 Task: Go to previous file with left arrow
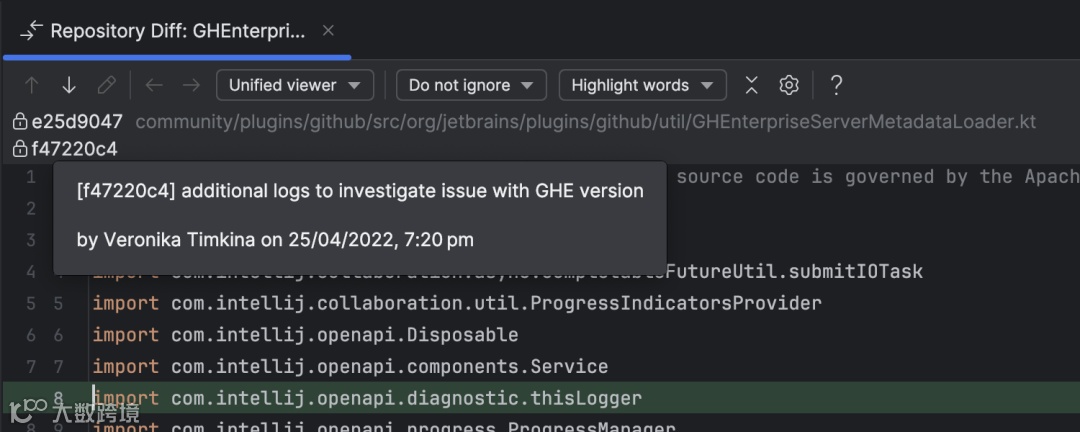(x=153, y=85)
